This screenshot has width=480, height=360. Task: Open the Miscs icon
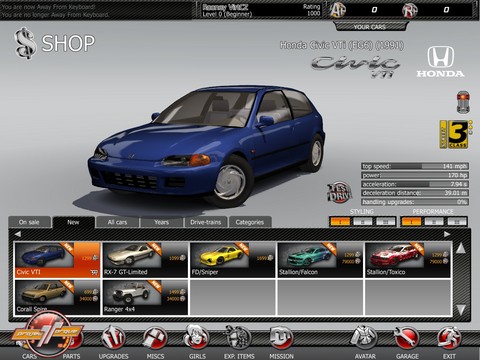[155, 337]
